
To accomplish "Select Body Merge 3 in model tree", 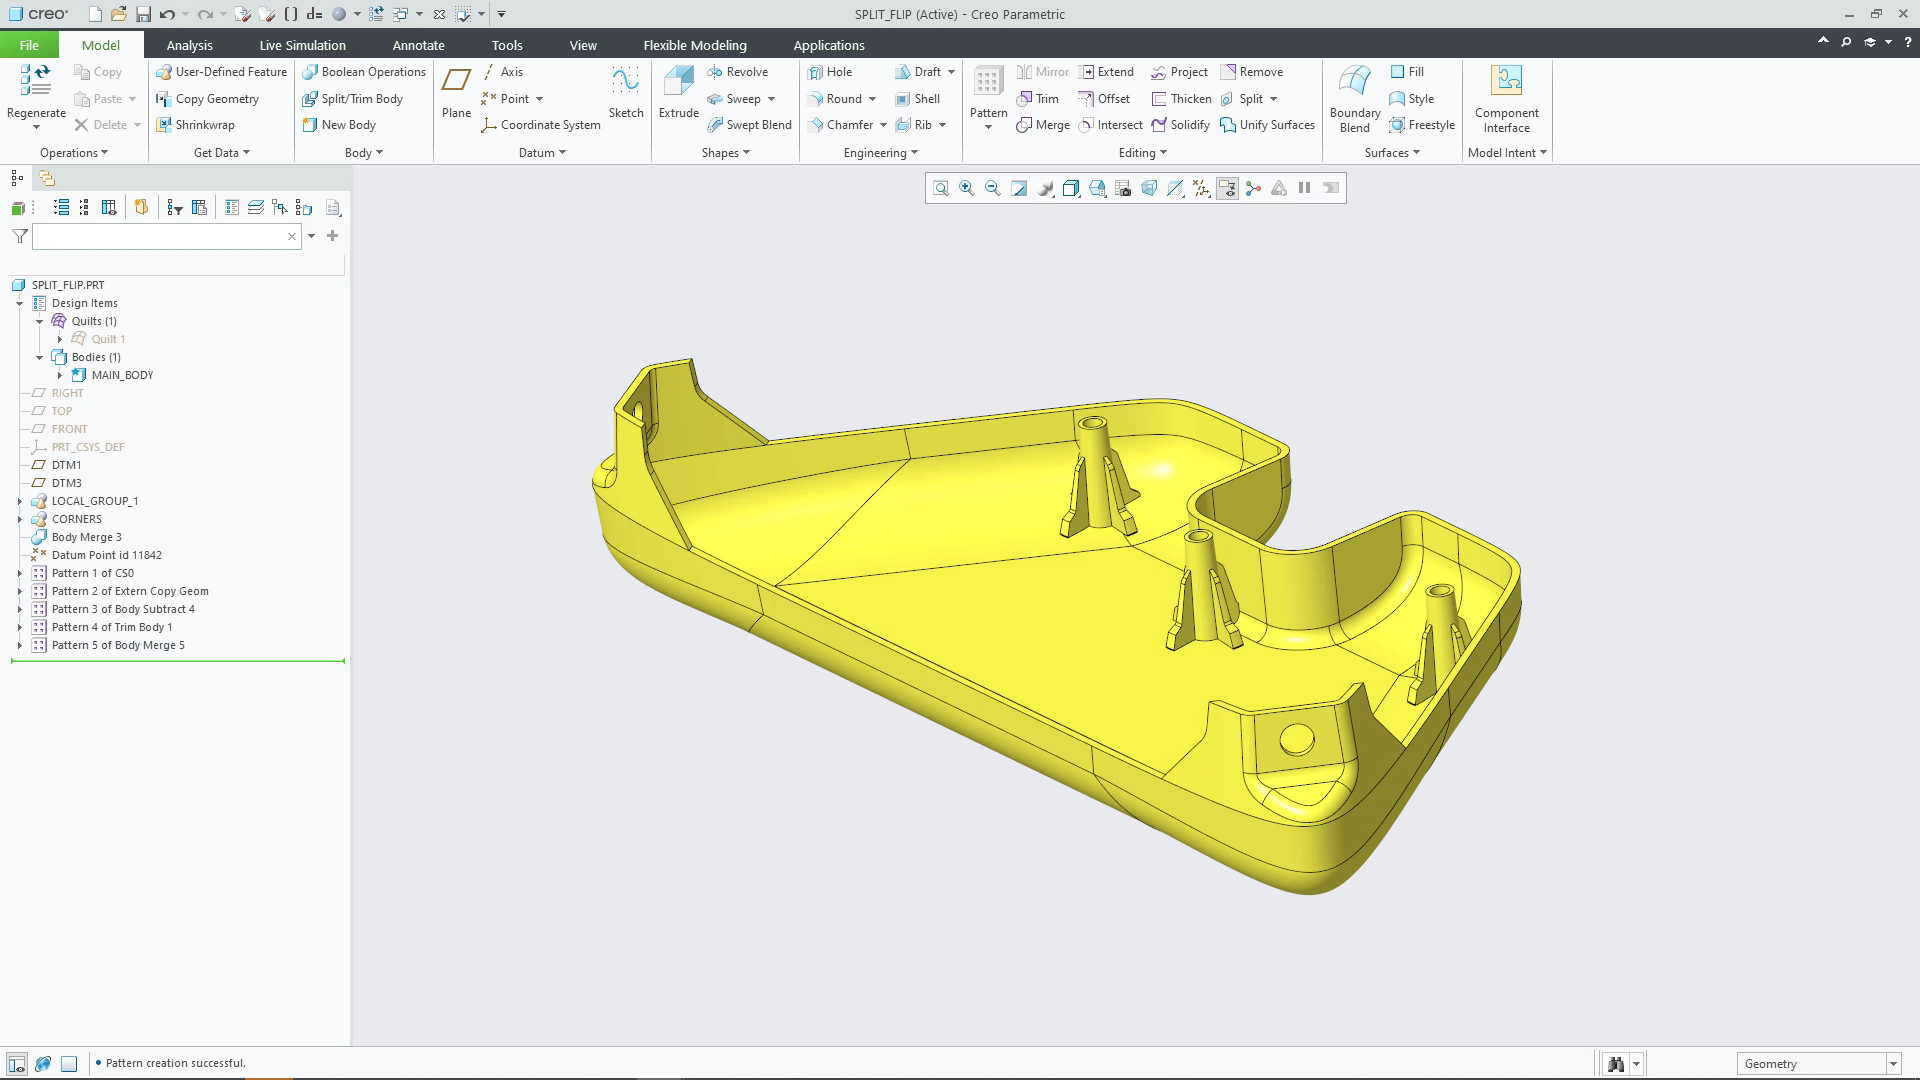I will point(86,537).
